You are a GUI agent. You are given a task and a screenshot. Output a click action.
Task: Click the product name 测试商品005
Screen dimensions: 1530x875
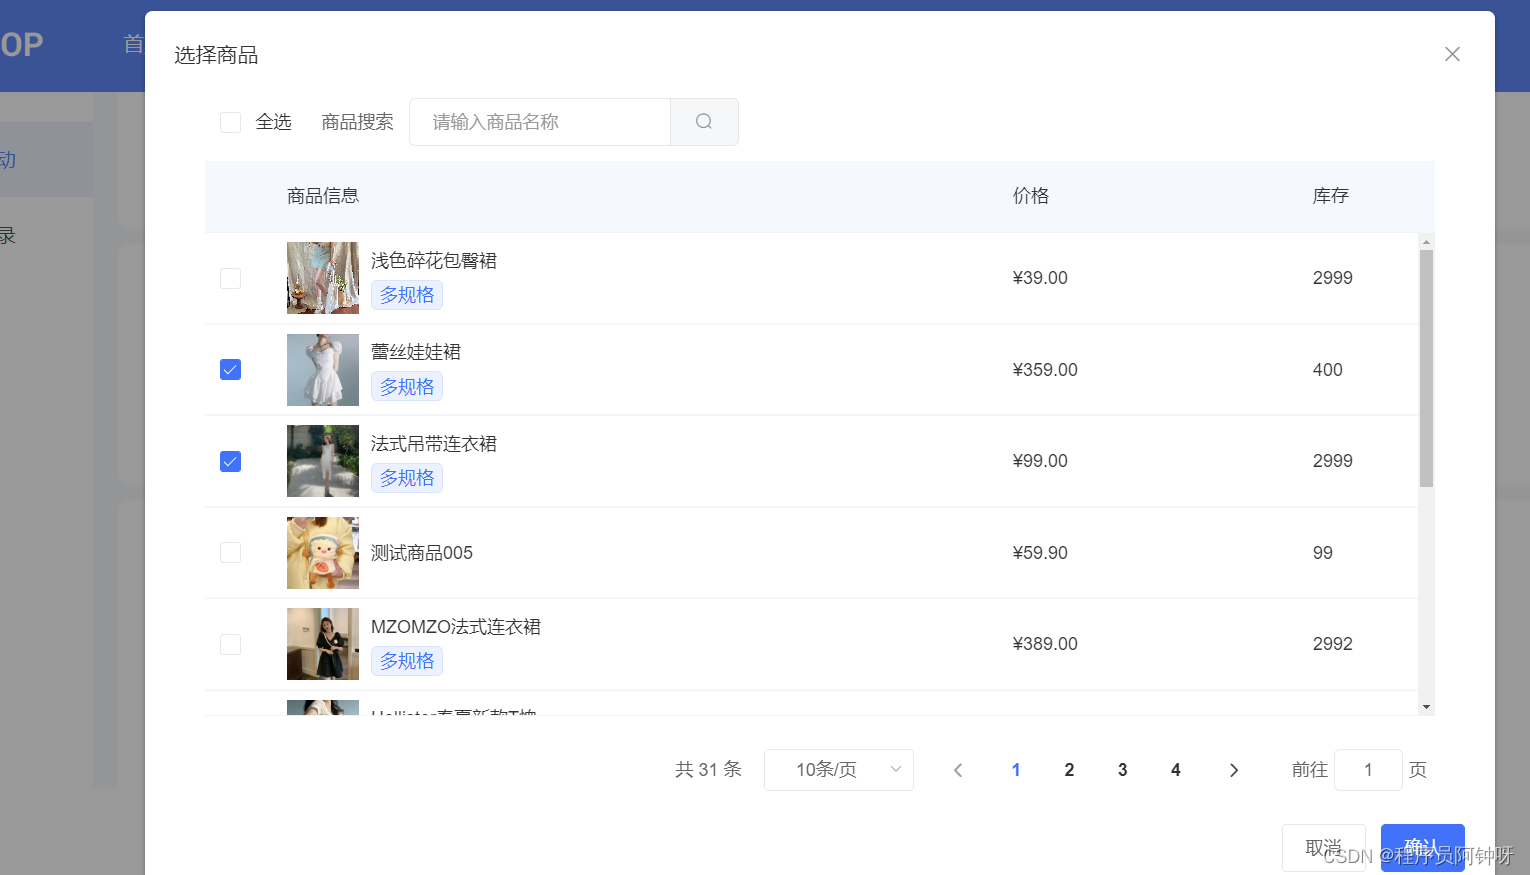click(x=422, y=553)
